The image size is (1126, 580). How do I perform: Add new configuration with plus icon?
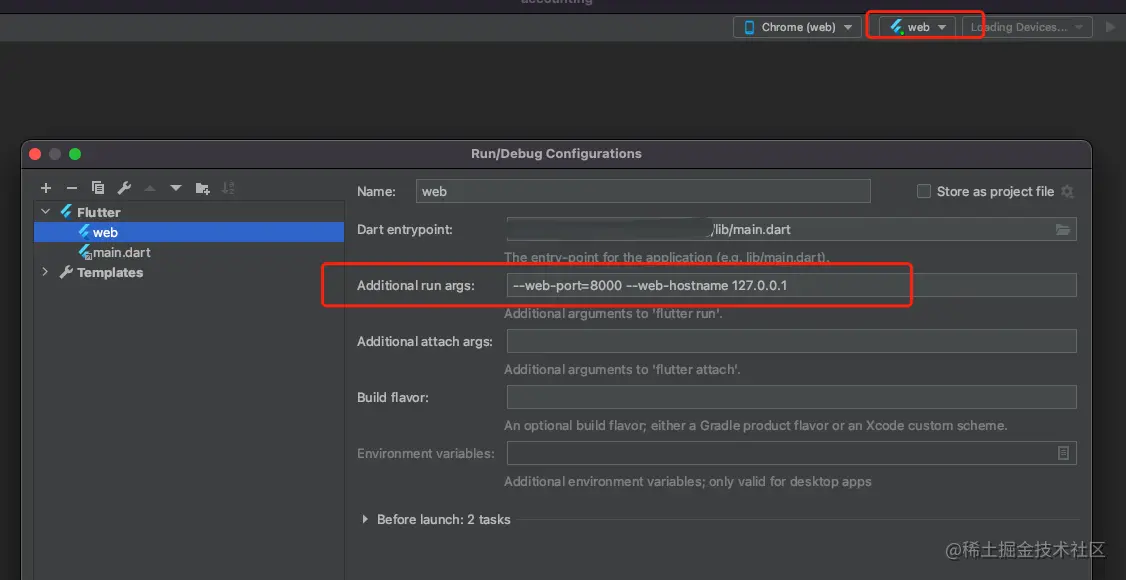(x=46, y=188)
